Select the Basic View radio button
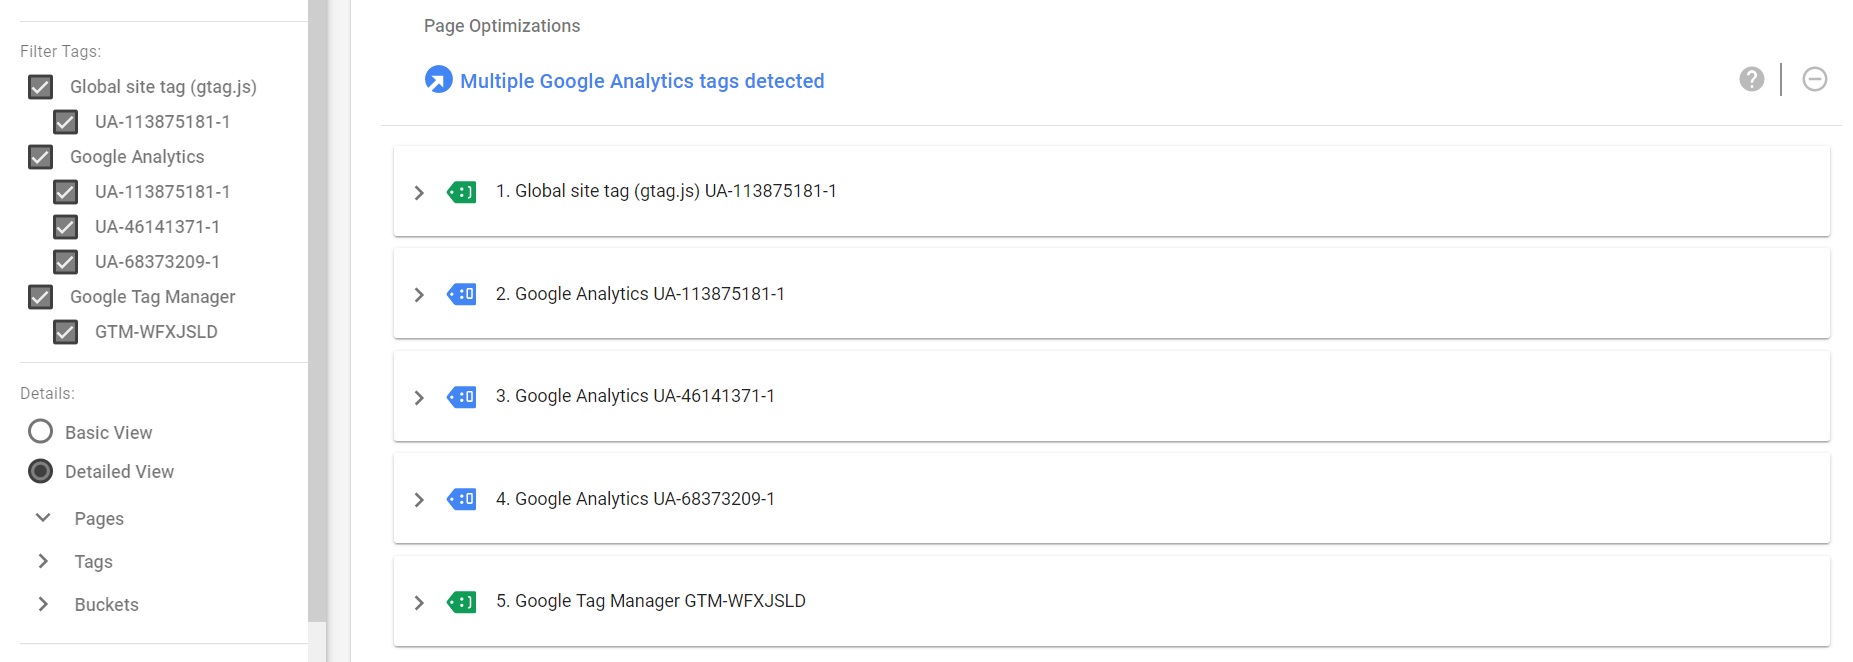The height and width of the screenshot is (662, 1853). [x=41, y=432]
